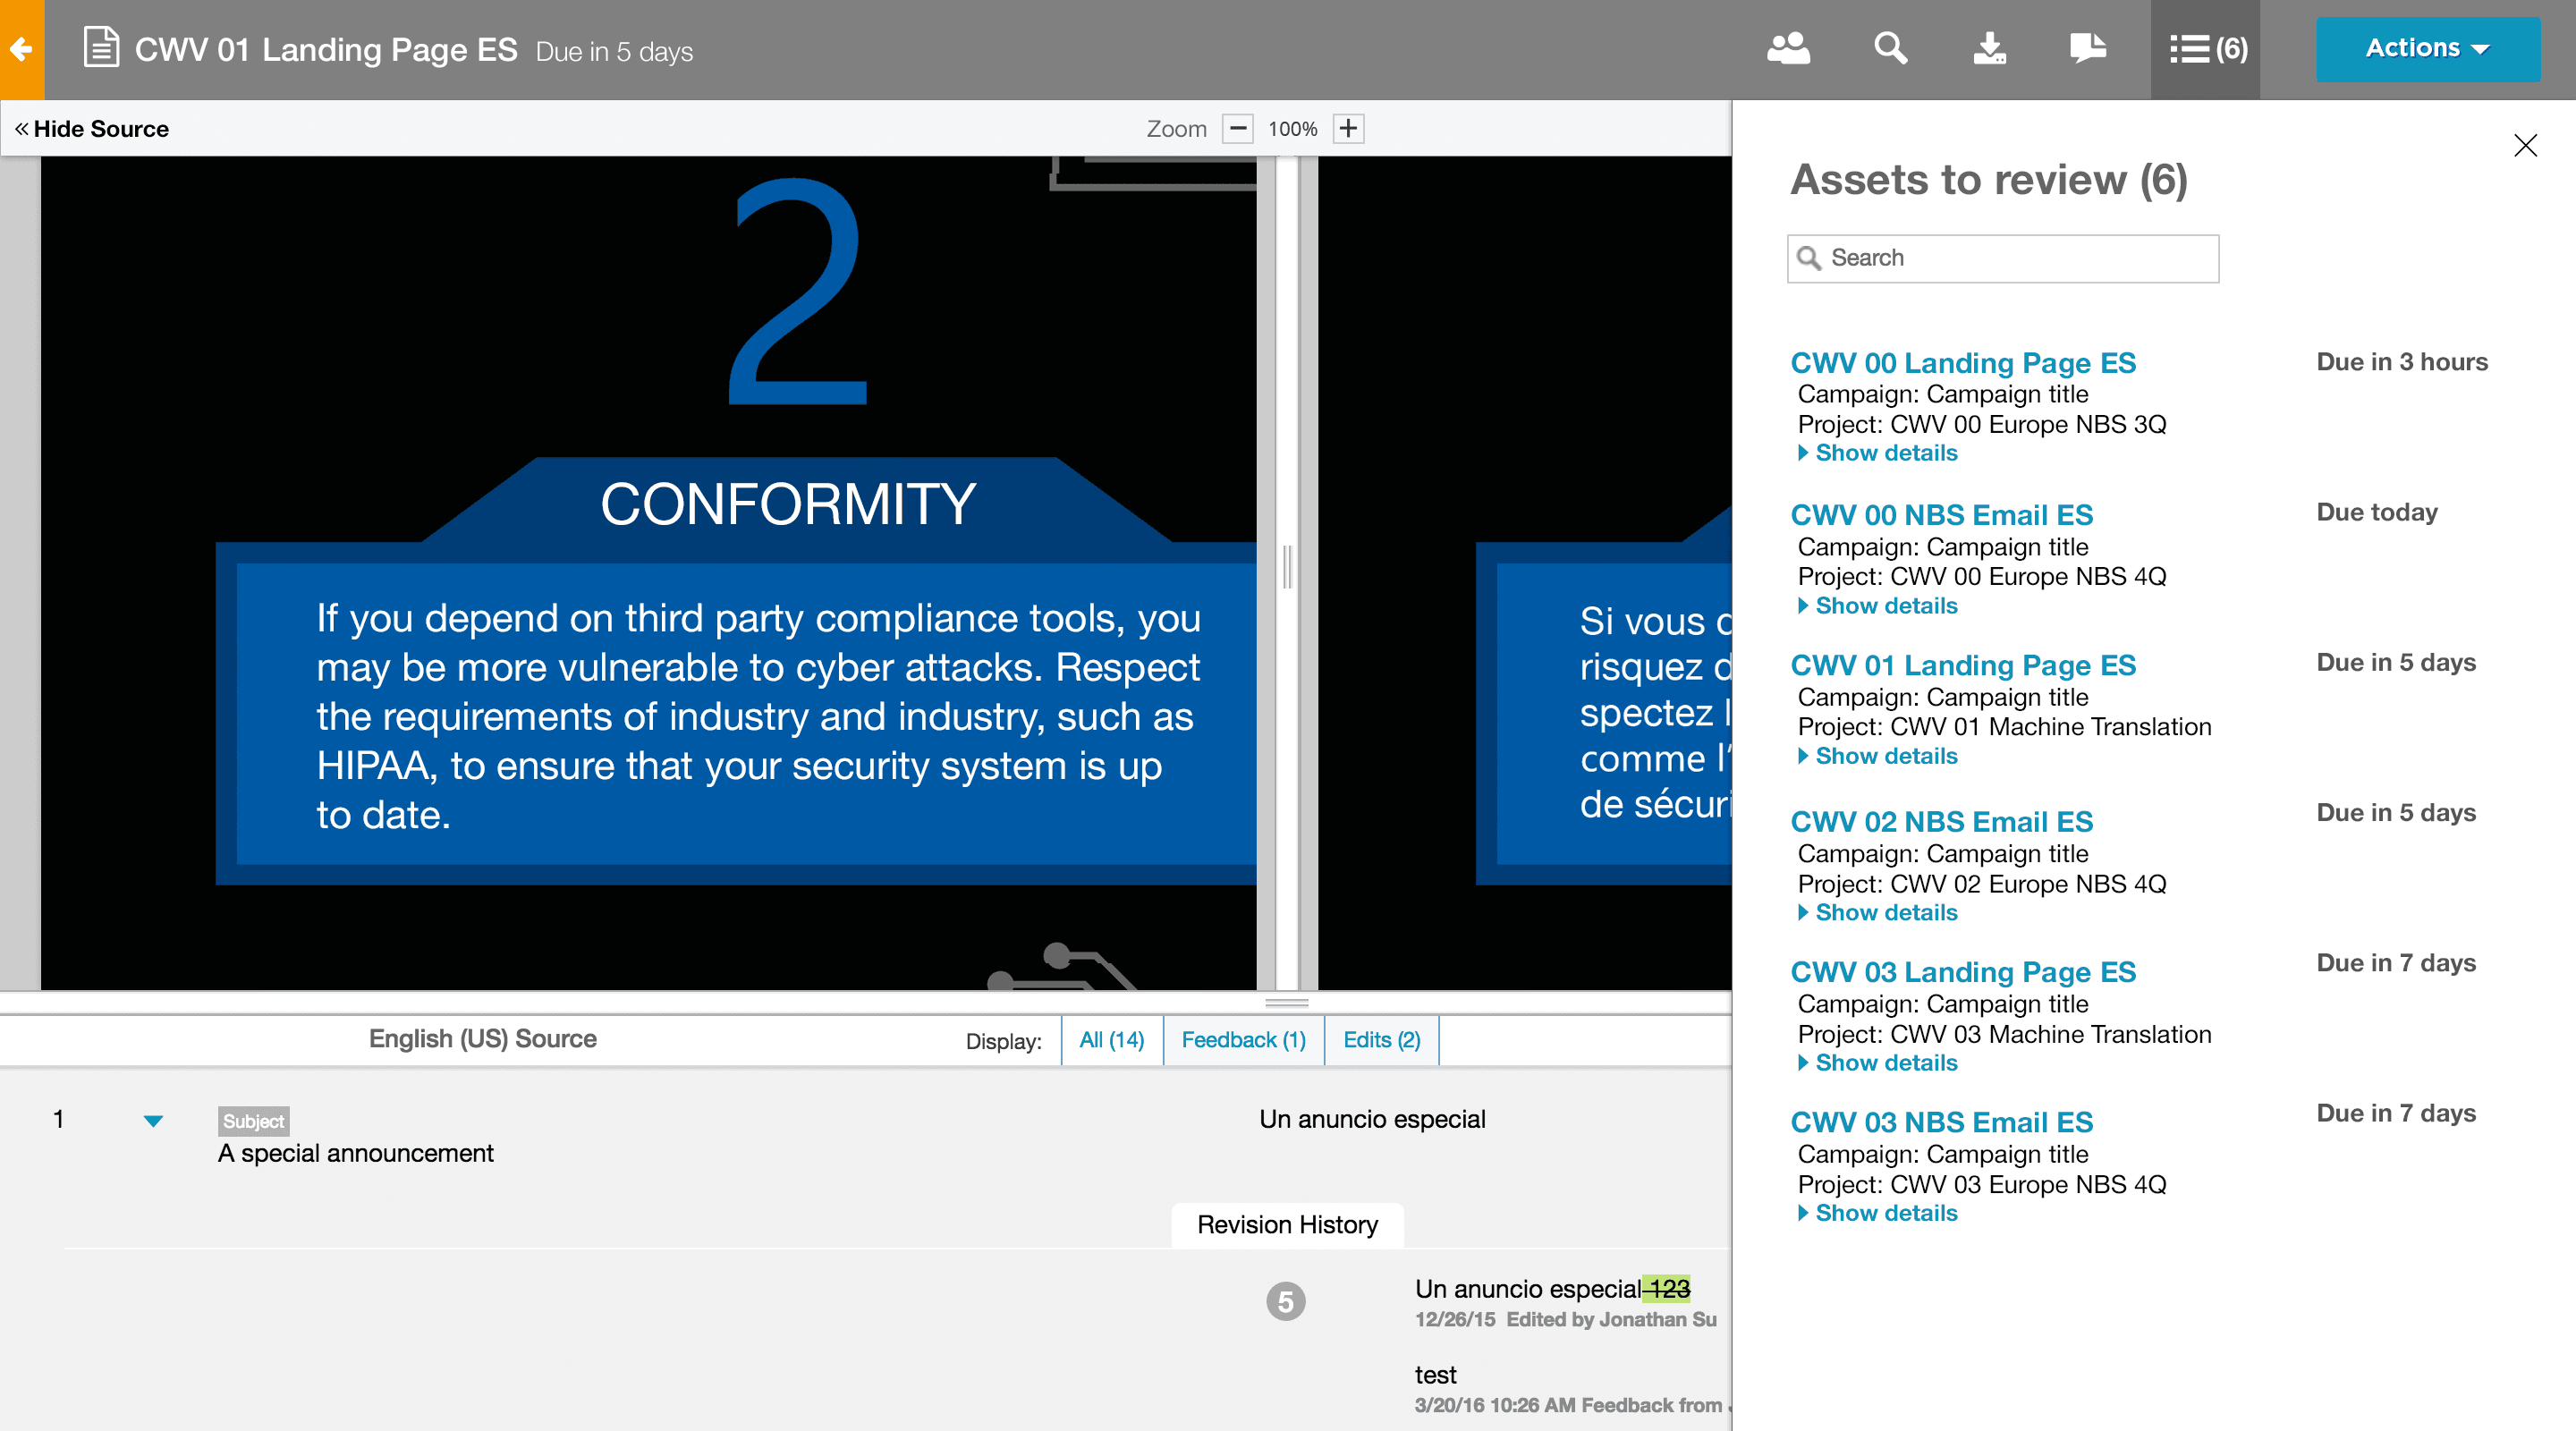Open CWV 03 Landing Page ES asset link
This screenshot has height=1431, width=2576.
click(1962, 972)
